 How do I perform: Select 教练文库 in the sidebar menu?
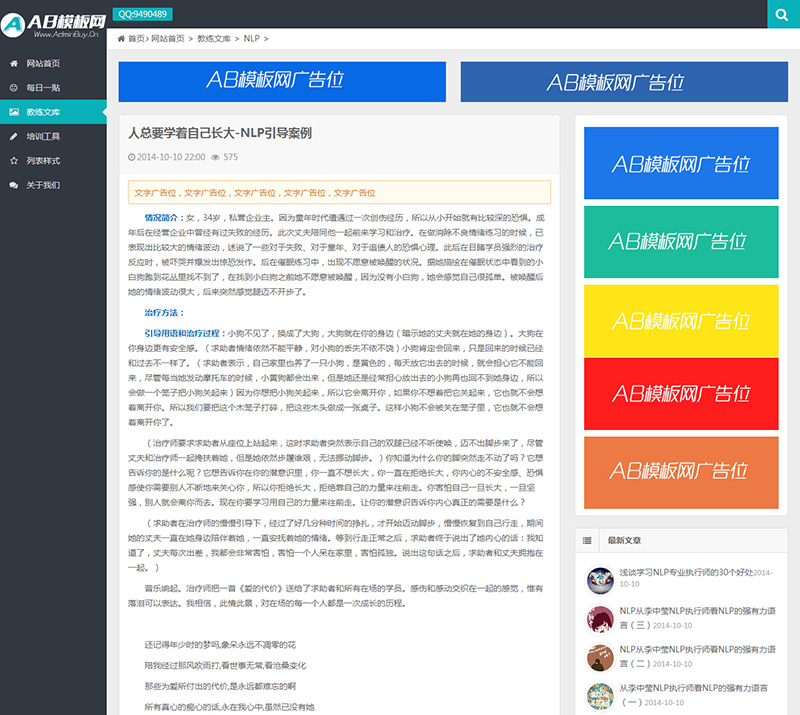pyautogui.click(x=53, y=112)
